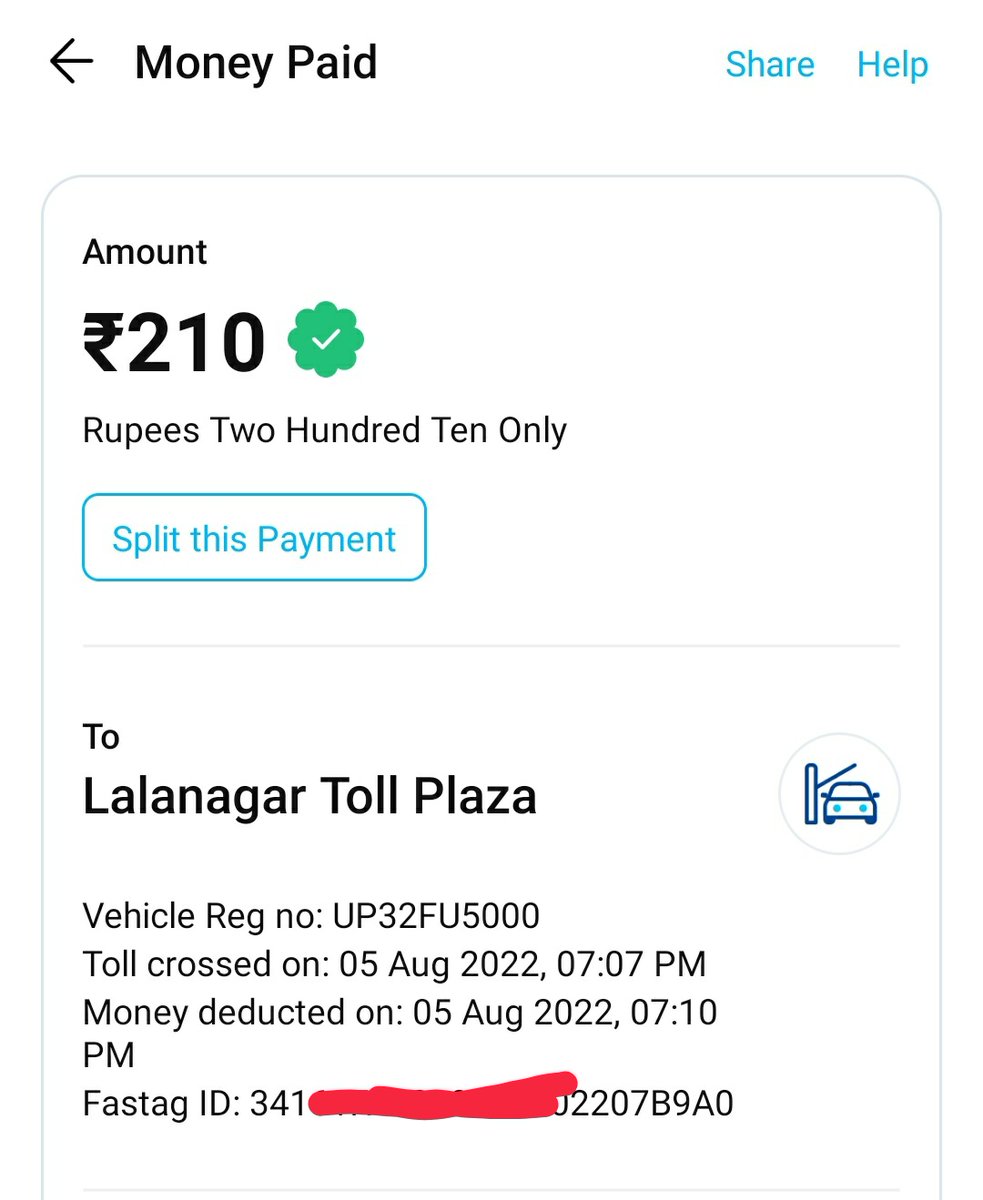
Task: Tap the ₹210 amount text
Action: 174,341
